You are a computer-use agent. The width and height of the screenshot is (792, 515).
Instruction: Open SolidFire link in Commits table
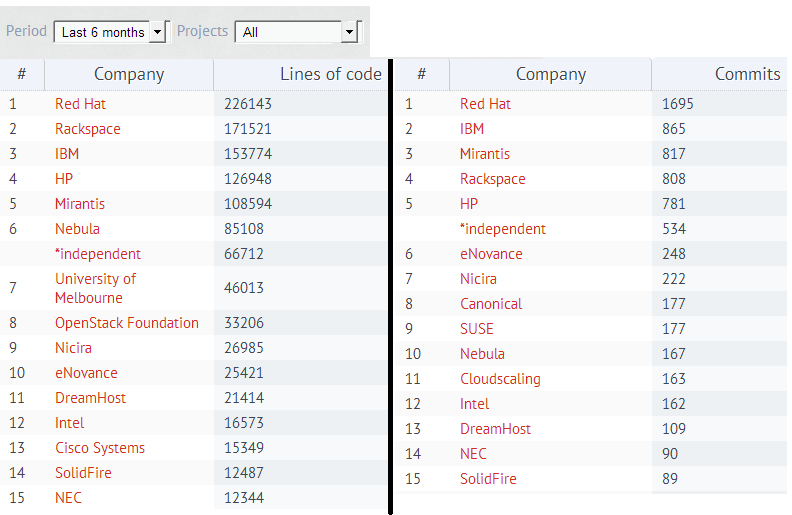point(488,479)
